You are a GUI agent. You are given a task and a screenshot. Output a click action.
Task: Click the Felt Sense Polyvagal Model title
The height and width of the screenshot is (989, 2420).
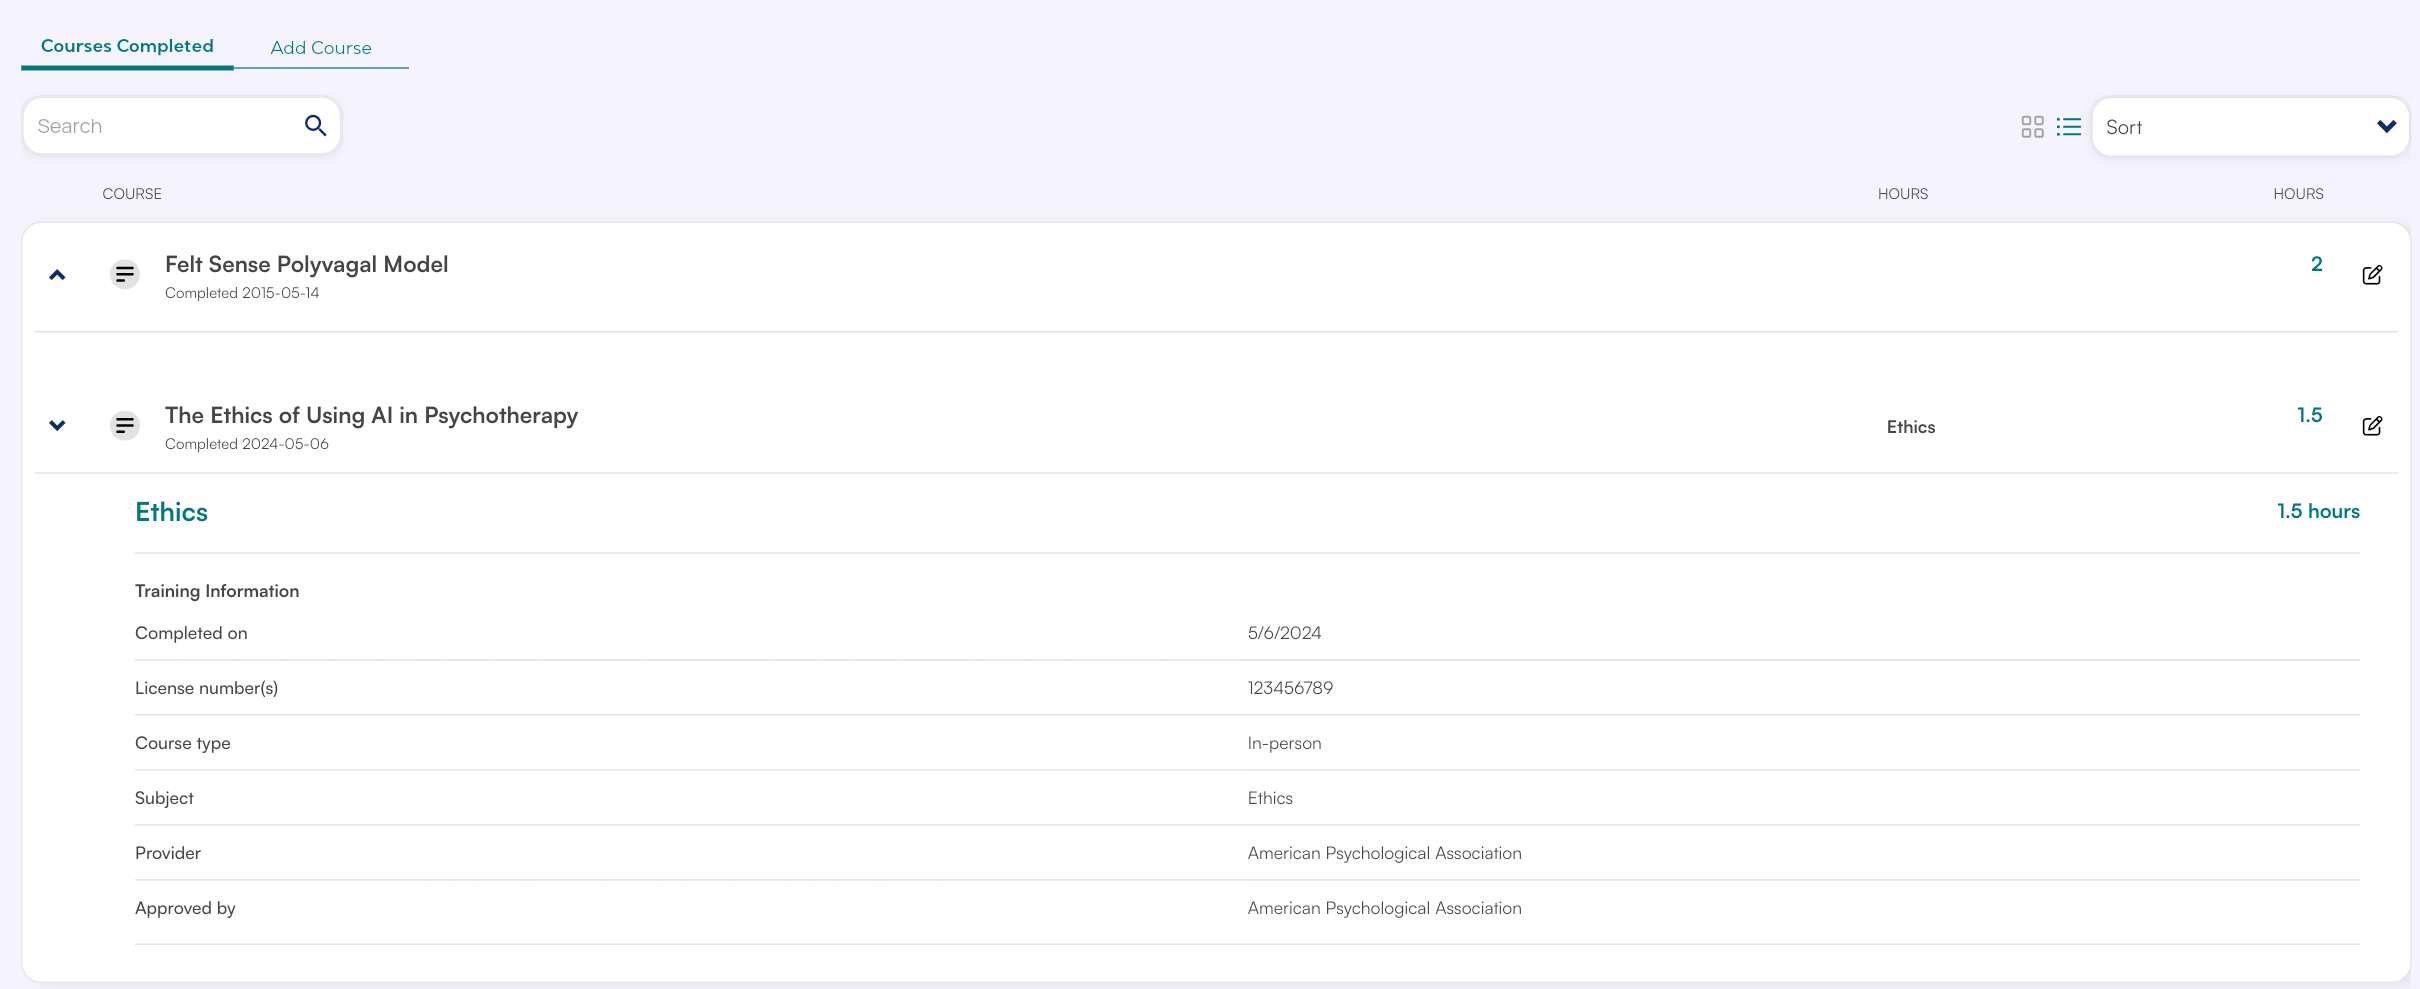pos(306,264)
